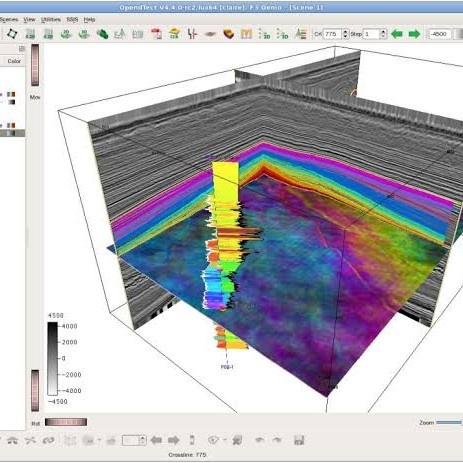Viewport: 463px width, 463px height.
Task: Click the well name label below the well track
Action: coord(227,367)
